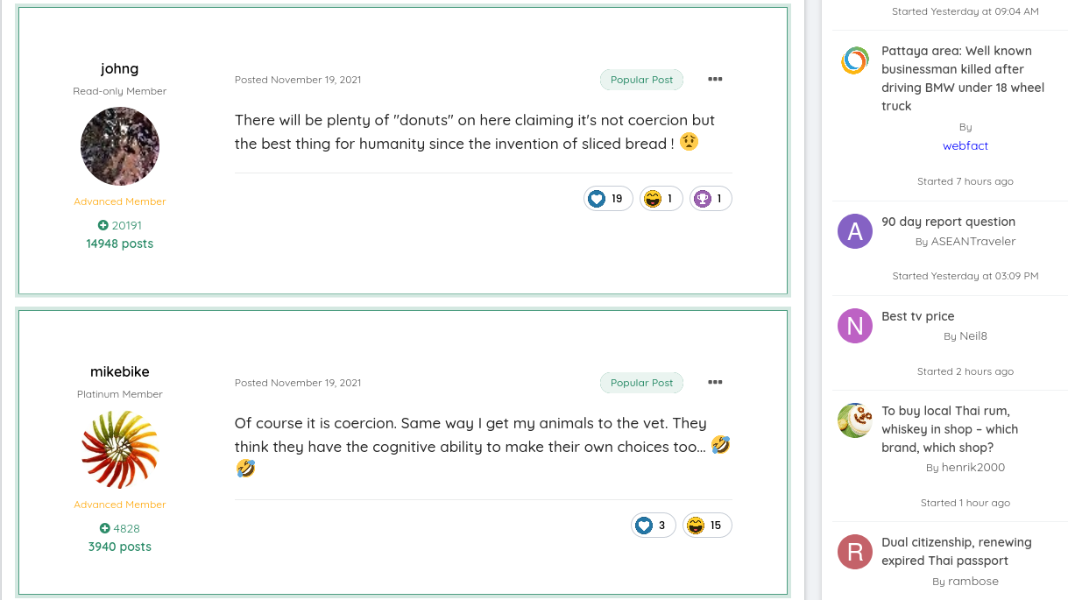1068x600 pixels.
Task: Click the heart reaction on johng's post
Action: click(x=608, y=198)
